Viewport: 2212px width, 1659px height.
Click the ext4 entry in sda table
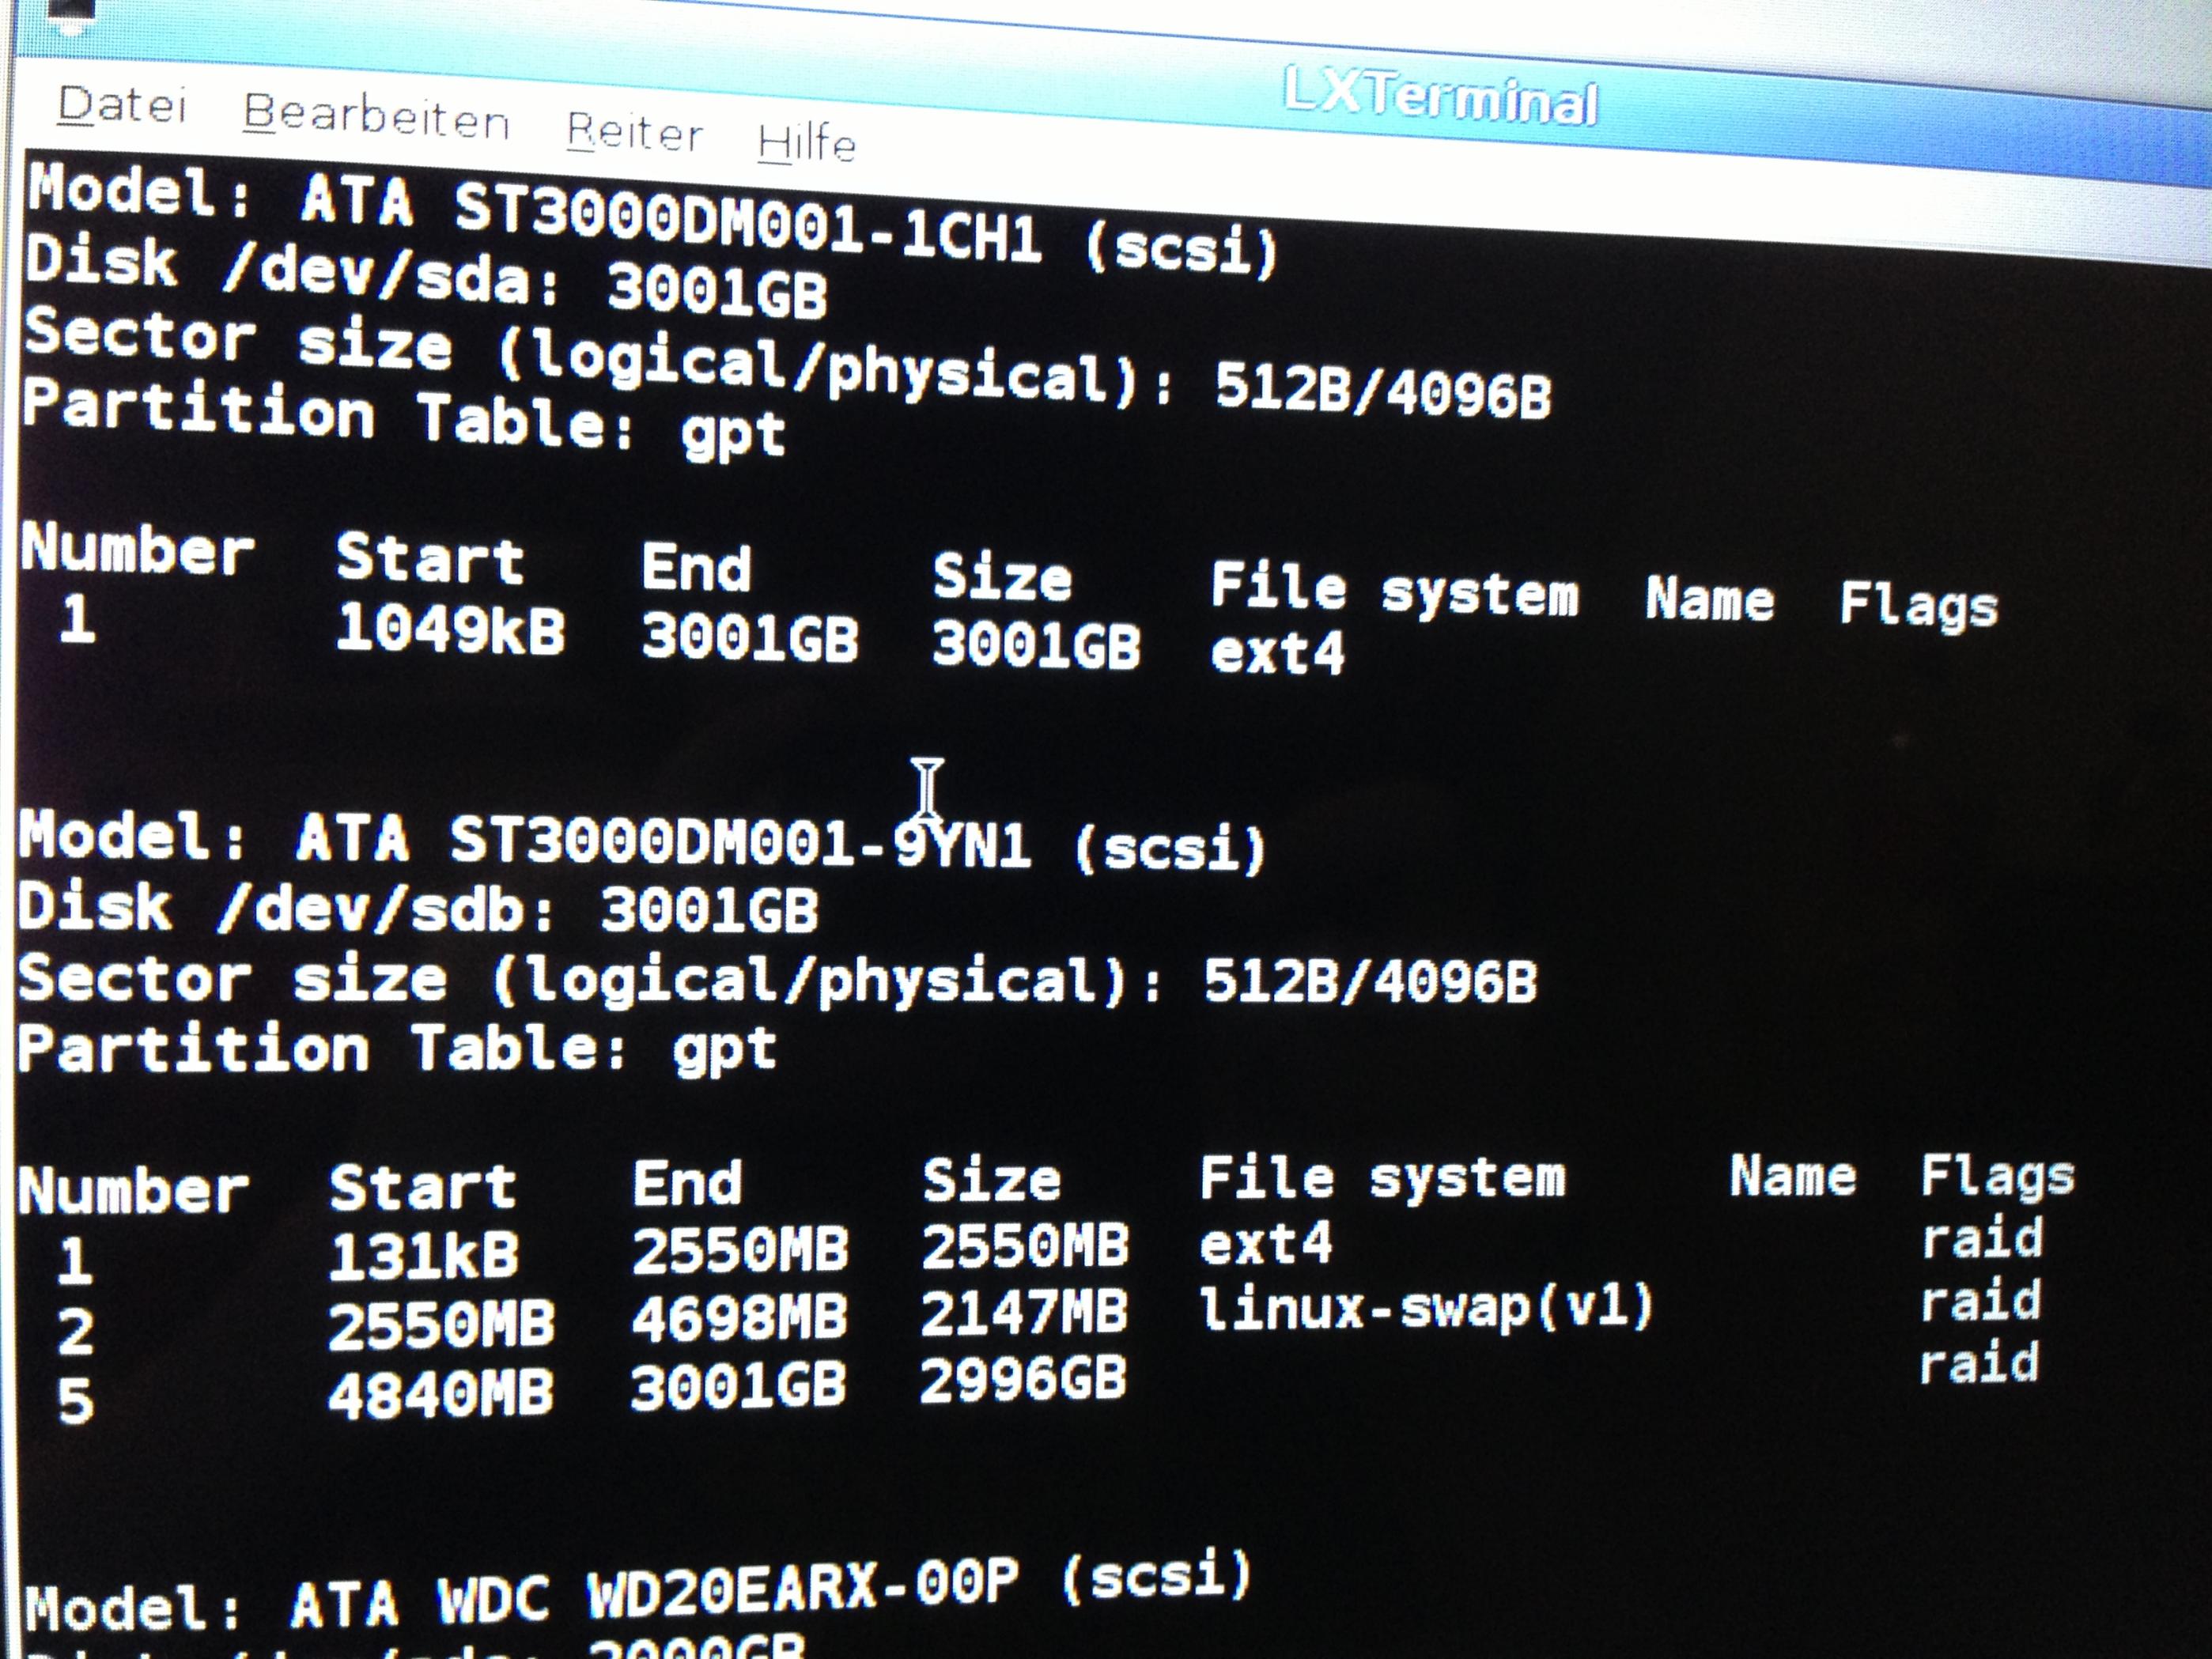[x=1277, y=654]
